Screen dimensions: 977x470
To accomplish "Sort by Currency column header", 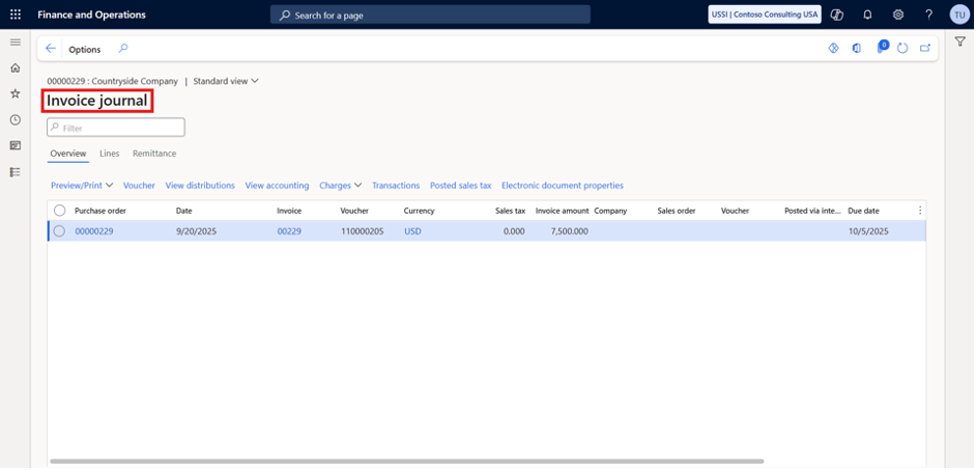I will coord(419,211).
